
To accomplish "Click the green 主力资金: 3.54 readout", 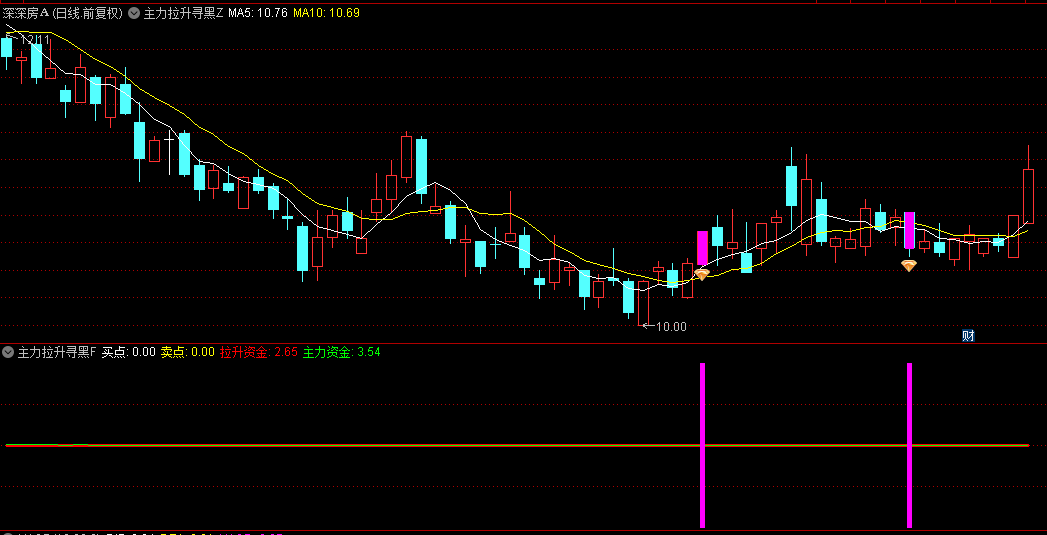I will (341, 351).
